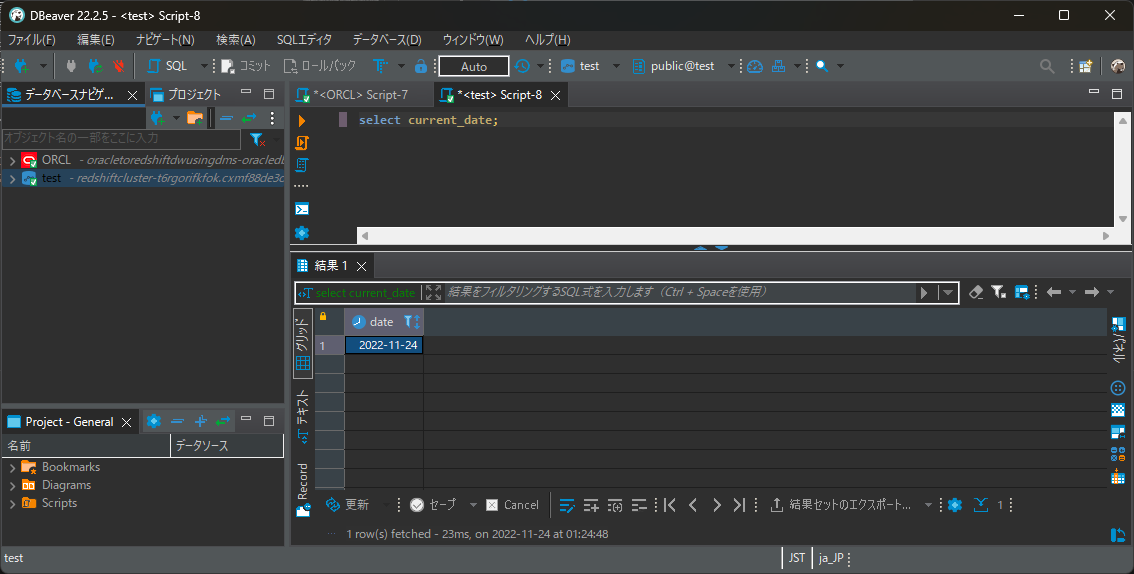Open the ヘルプ(H) menu
Image resolution: width=1134 pixels, height=574 pixels.
click(x=547, y=40)
